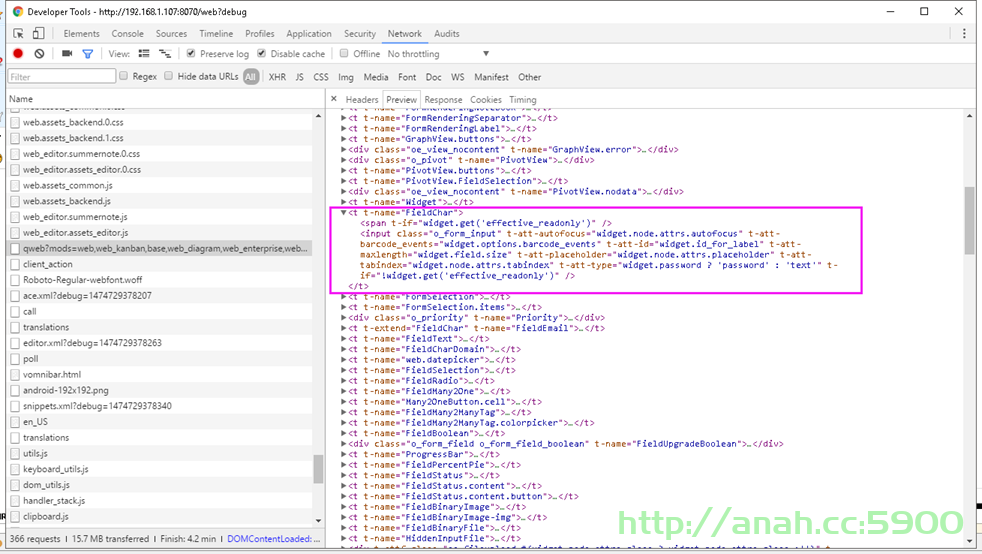Screen dimensions: 982x554
Task: Collapse the FieldChar template node
Action: click(x=343, y=212)
